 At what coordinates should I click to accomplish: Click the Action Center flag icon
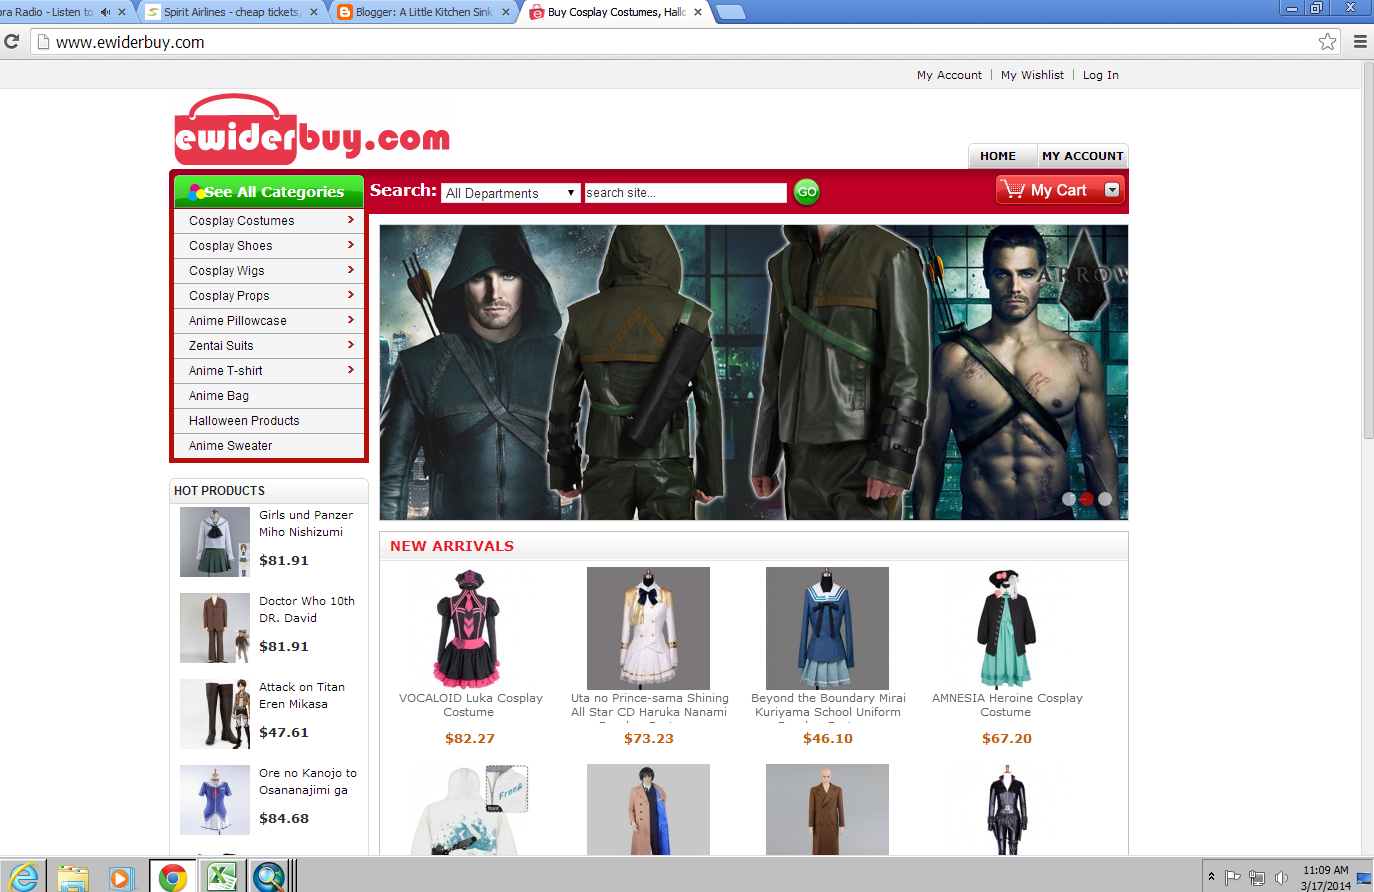click(1233, 878)
